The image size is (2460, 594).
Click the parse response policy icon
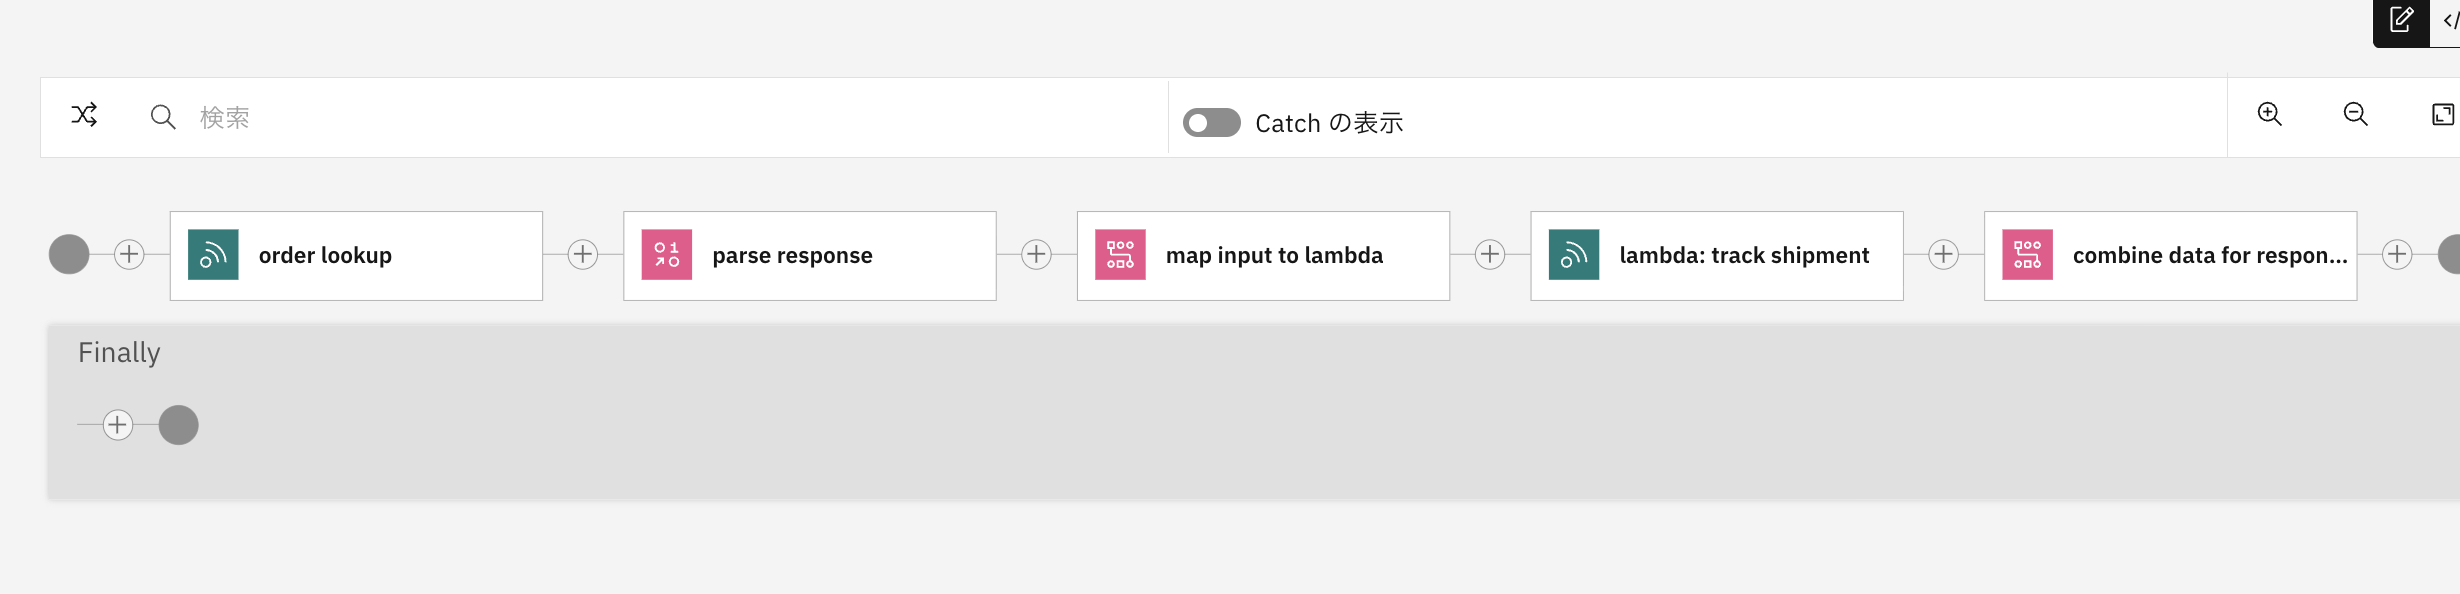[667, 255]
